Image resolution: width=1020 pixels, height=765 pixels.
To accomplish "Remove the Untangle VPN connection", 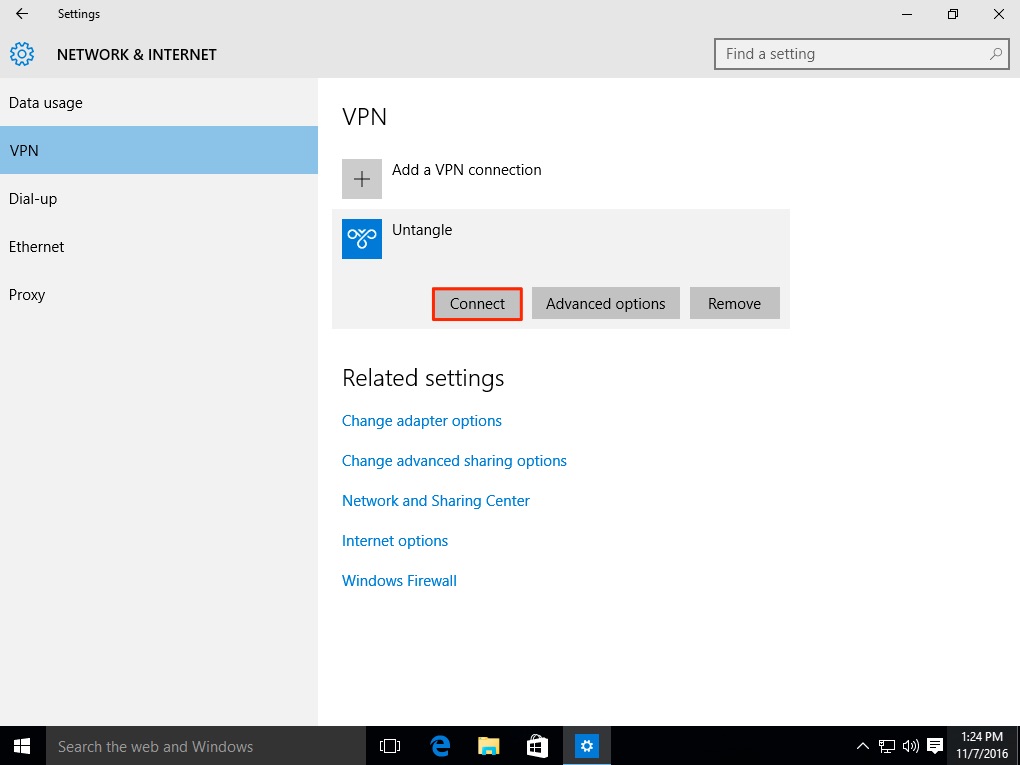I will click(734, 304).
